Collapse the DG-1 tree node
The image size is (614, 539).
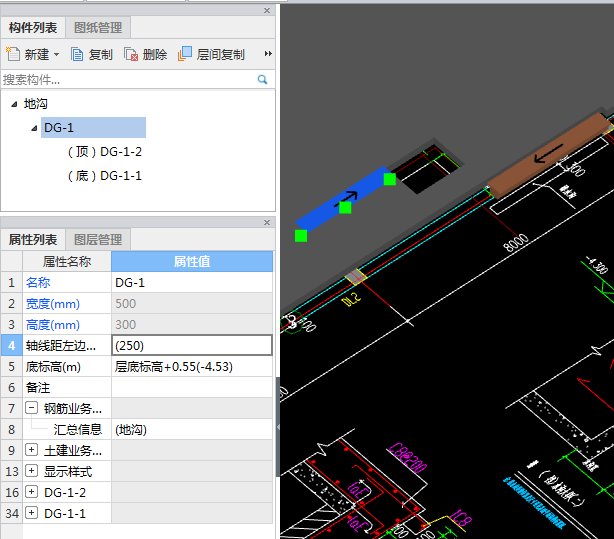click(x=34, y=128)
